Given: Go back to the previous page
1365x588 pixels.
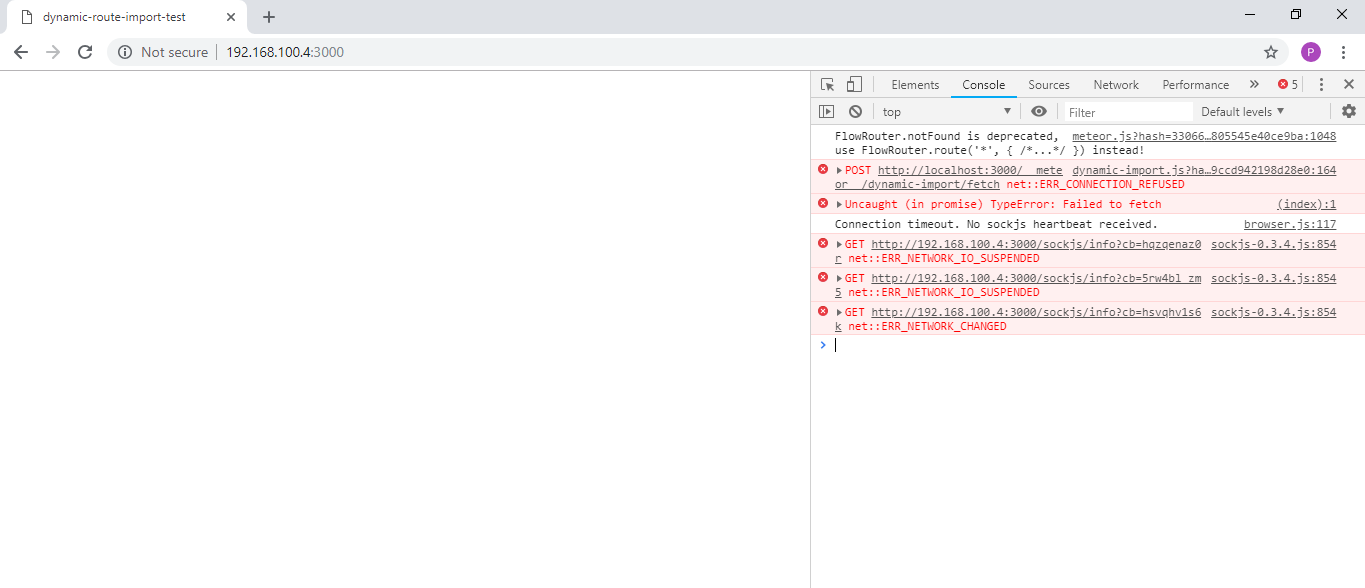Looking at the screenshot, I should (21, 52).
